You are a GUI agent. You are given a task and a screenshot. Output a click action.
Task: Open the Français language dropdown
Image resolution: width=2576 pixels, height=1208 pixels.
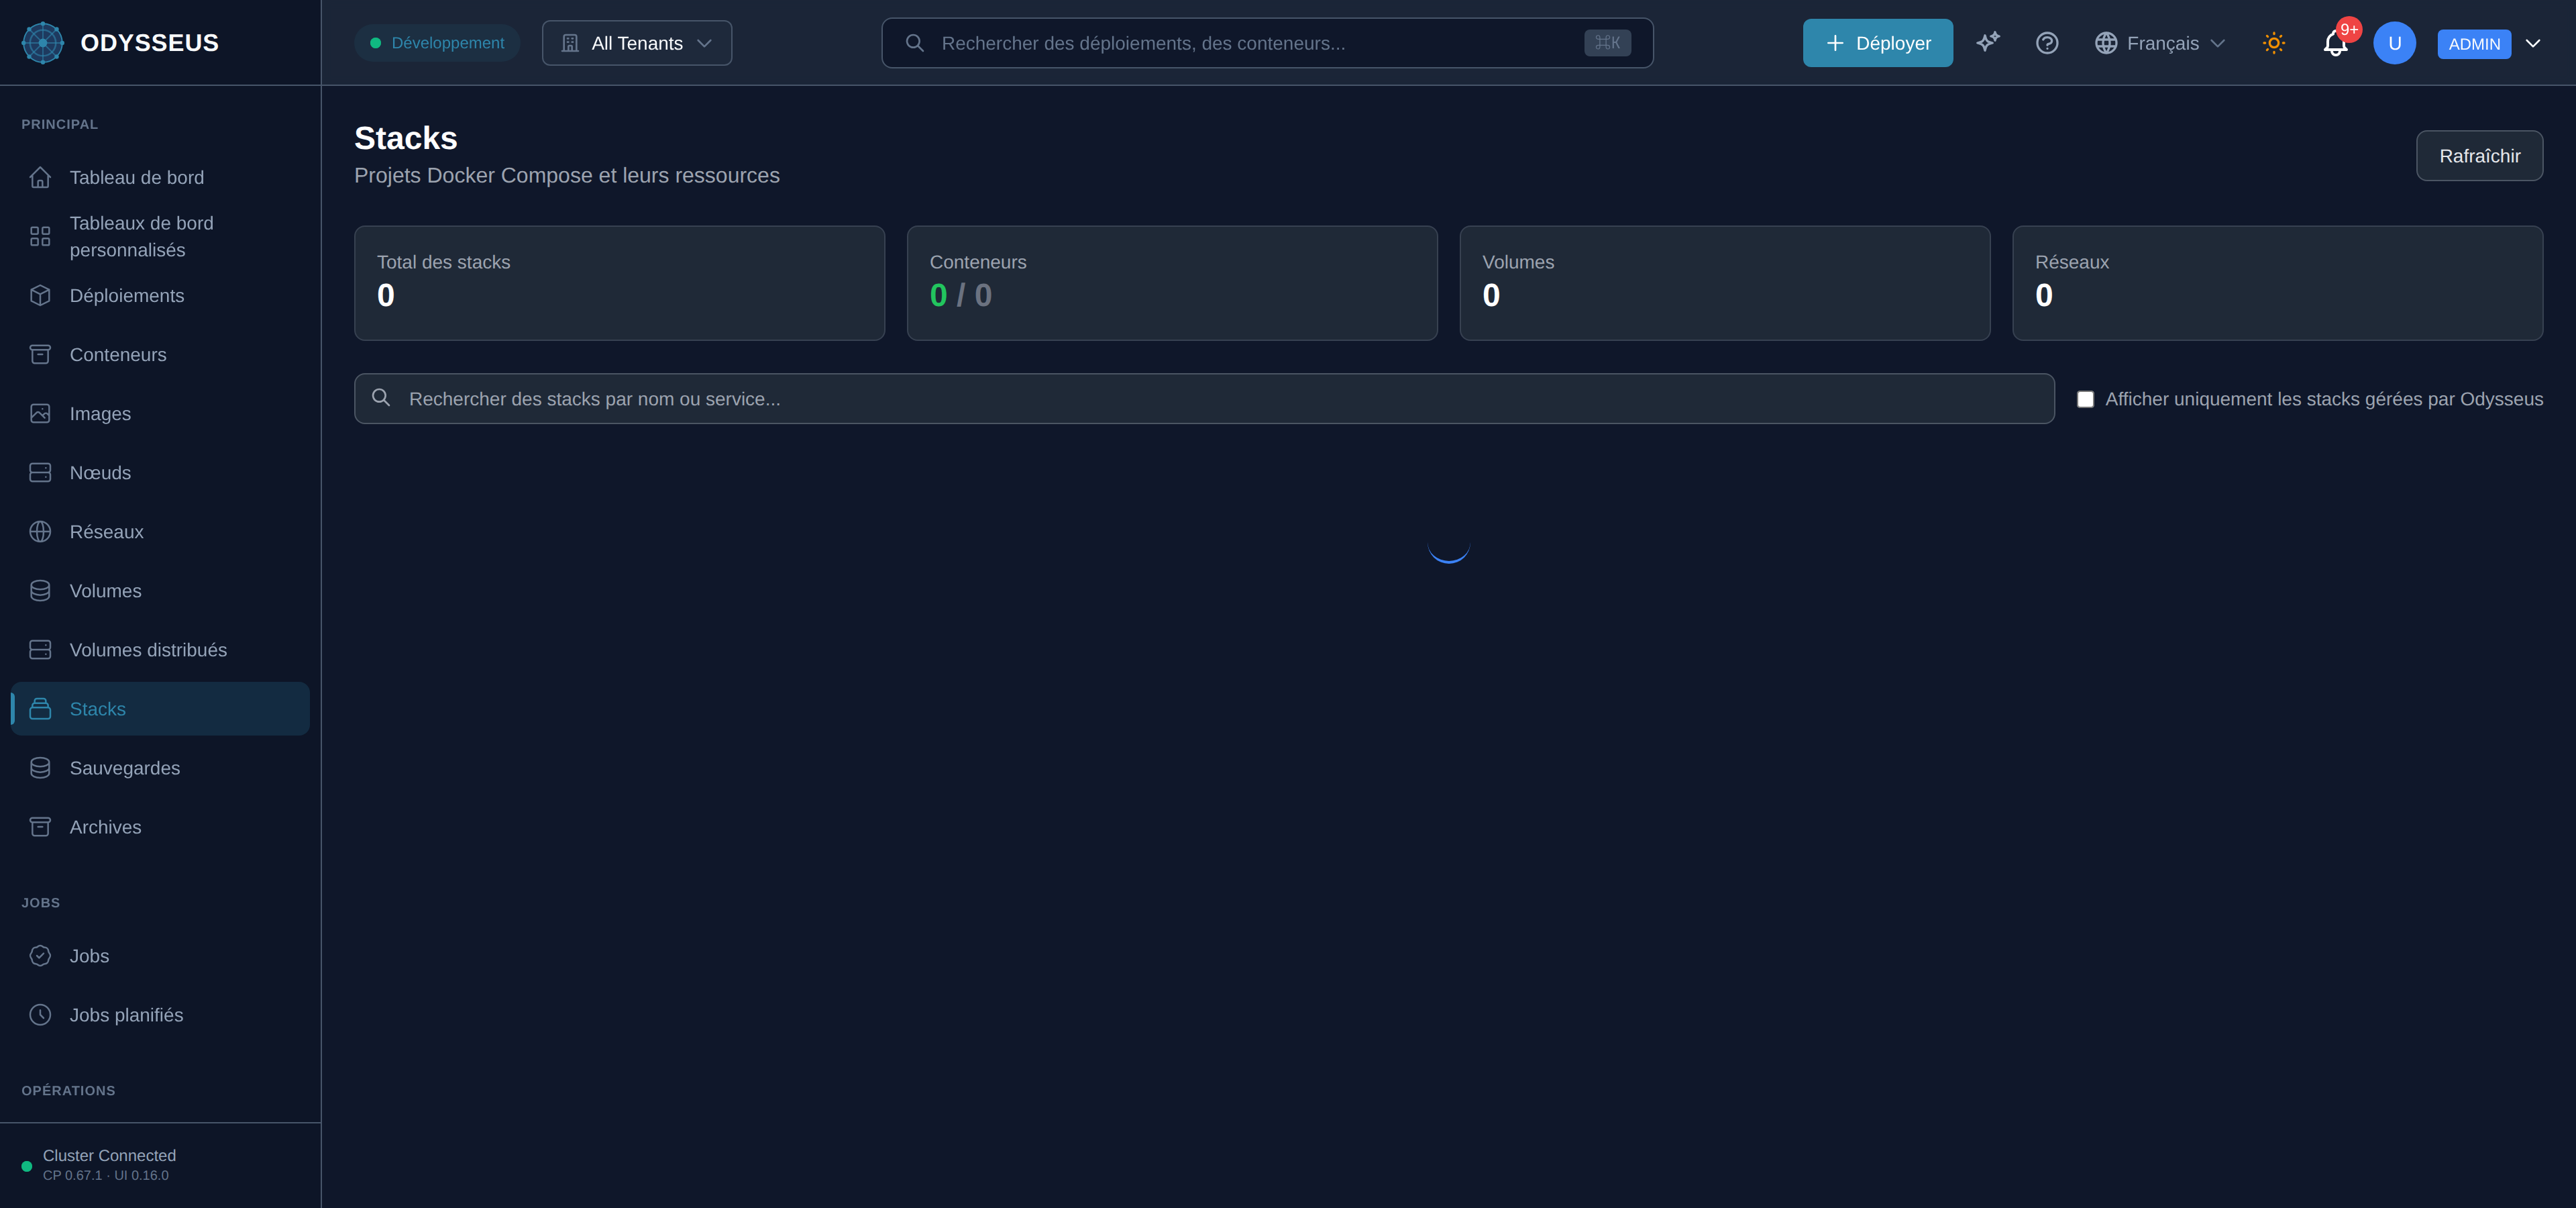pyautogui.click(x=2160, y=43)
